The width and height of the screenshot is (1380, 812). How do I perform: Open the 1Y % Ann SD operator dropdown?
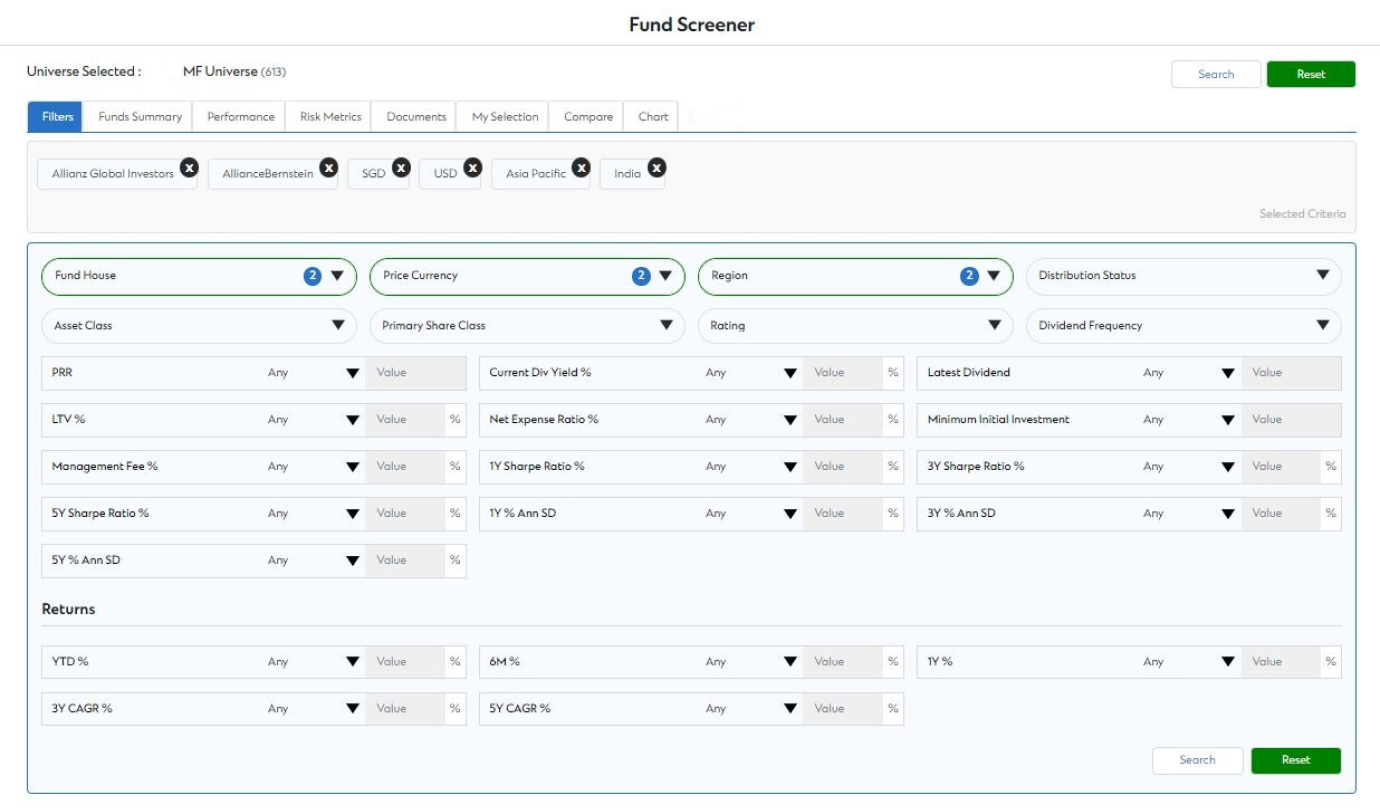pos(750,514)
